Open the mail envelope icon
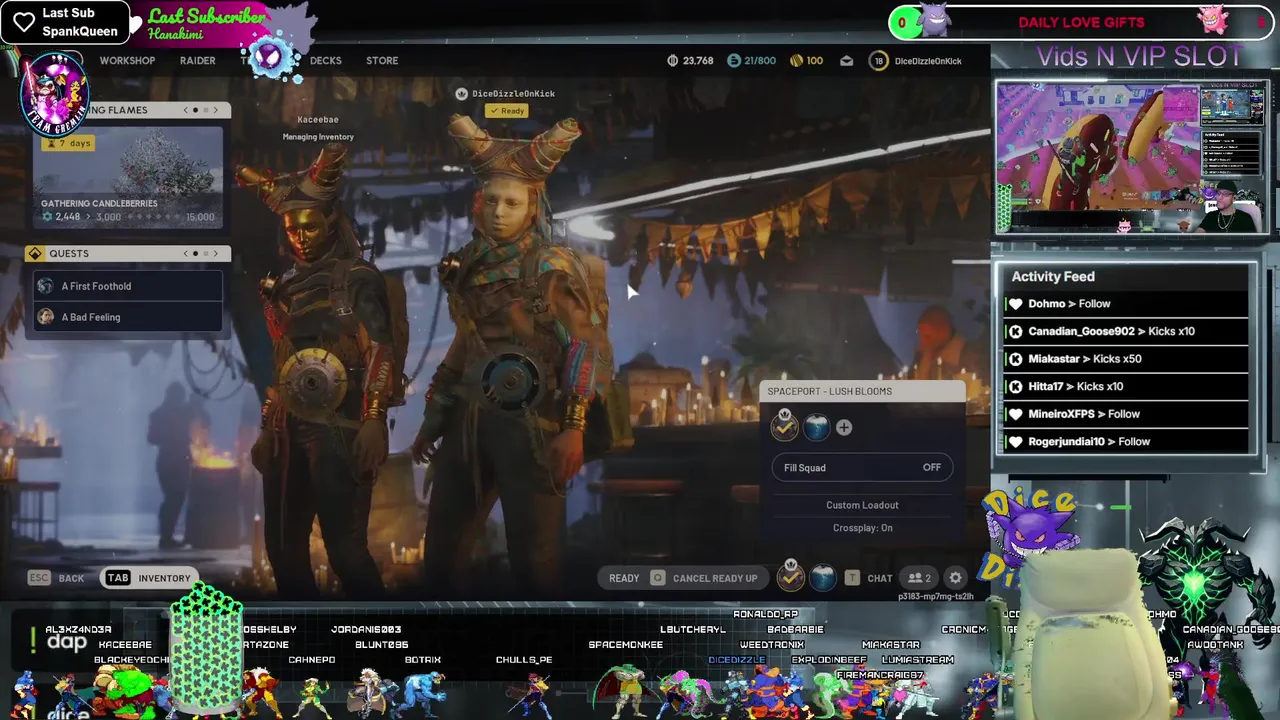The width and height of the screenshot is (1280, 720). tap(846, 61)
